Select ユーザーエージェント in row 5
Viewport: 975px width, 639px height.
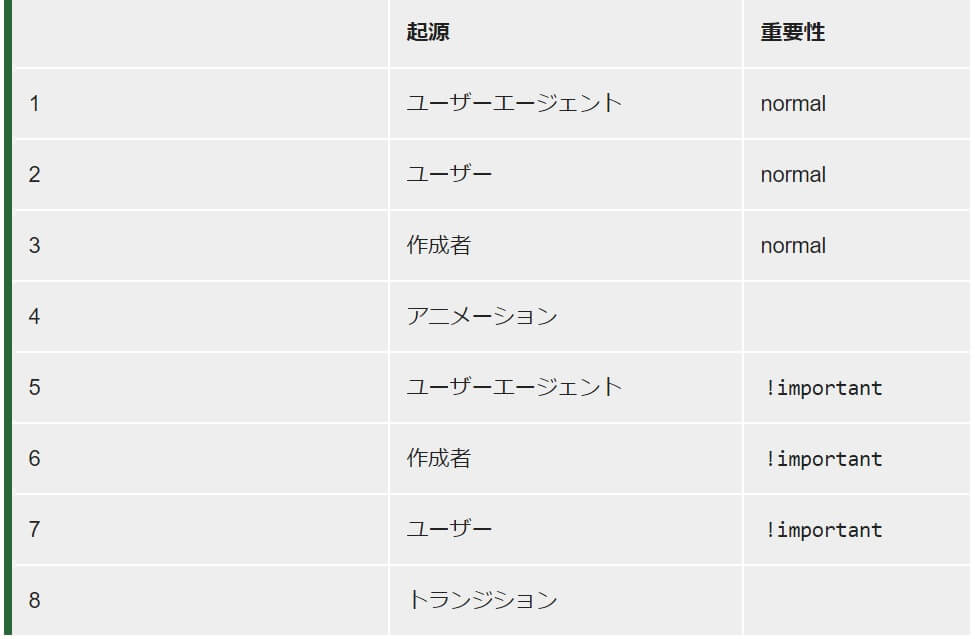pyautogui.click(x=514, y=387)
